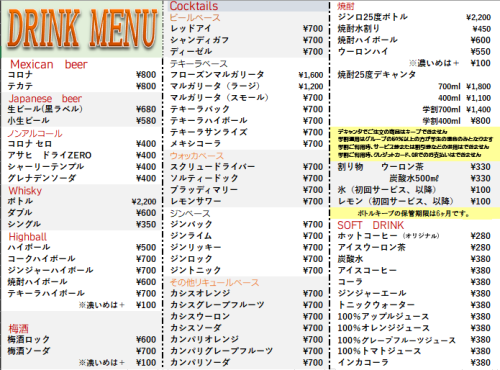
Task: Select the 'Mexican beer' heading
Action: [x=49, y=64]
